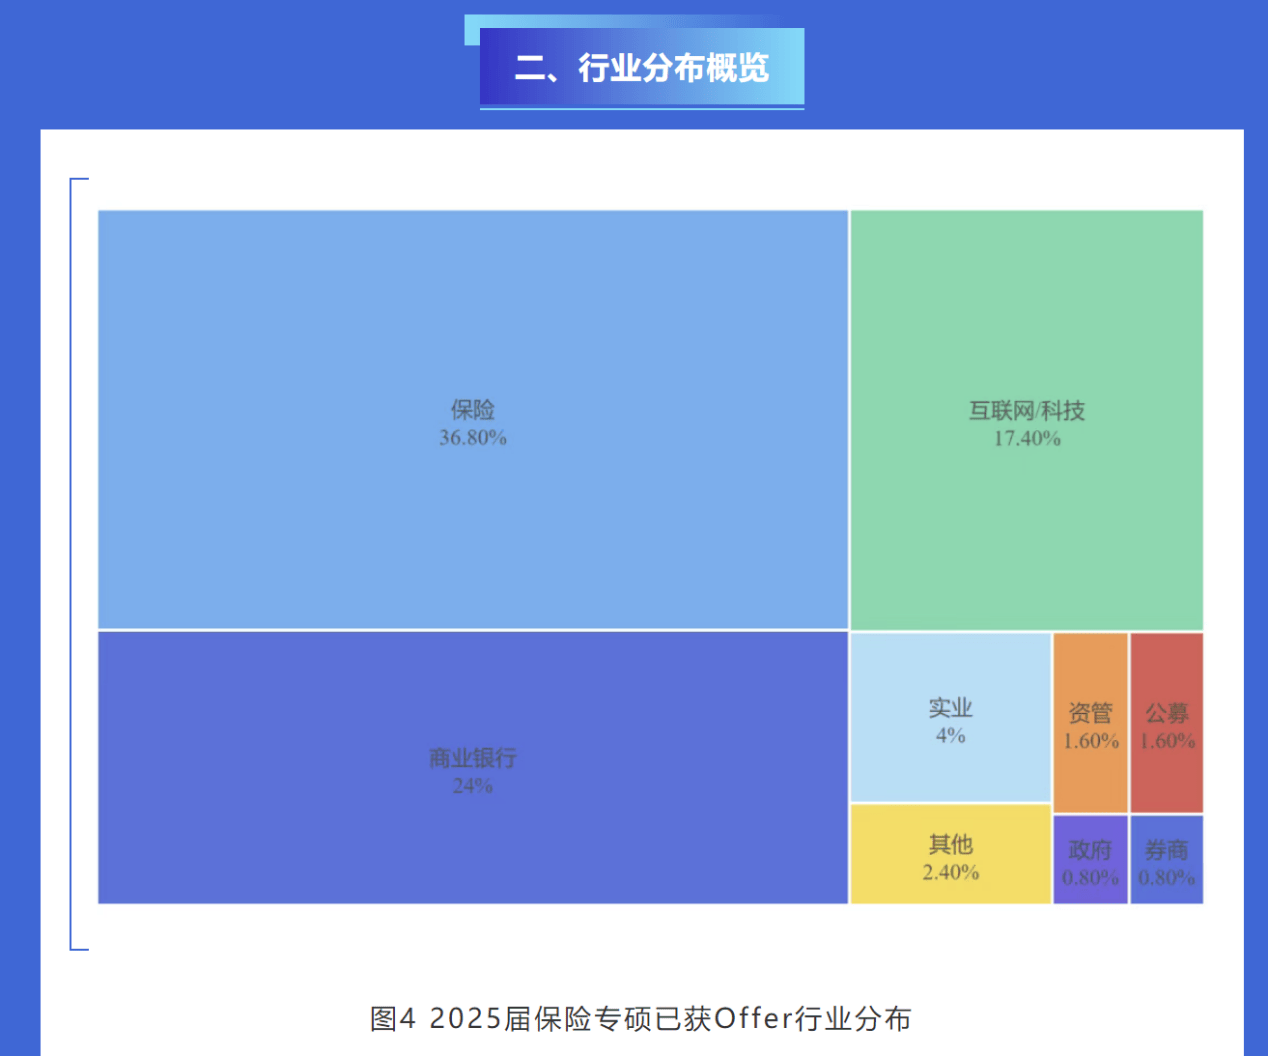Screen dimensions: 1268x1056
Task: Click the 二、行业分布概览 title banner
Action: 642,68
